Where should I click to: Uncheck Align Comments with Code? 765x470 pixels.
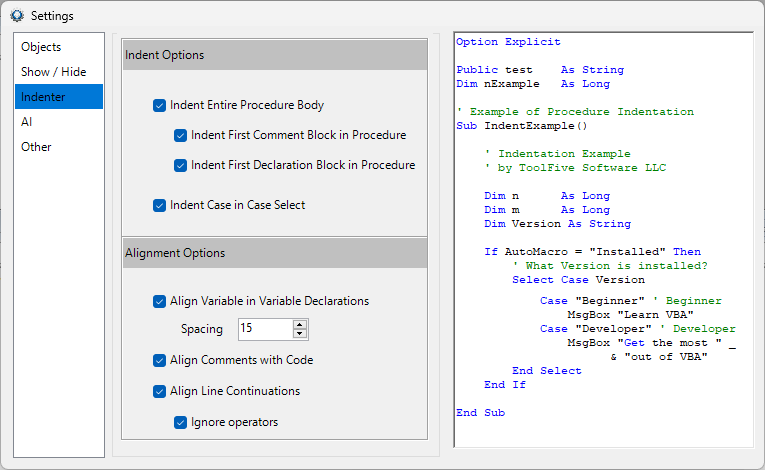160,361
